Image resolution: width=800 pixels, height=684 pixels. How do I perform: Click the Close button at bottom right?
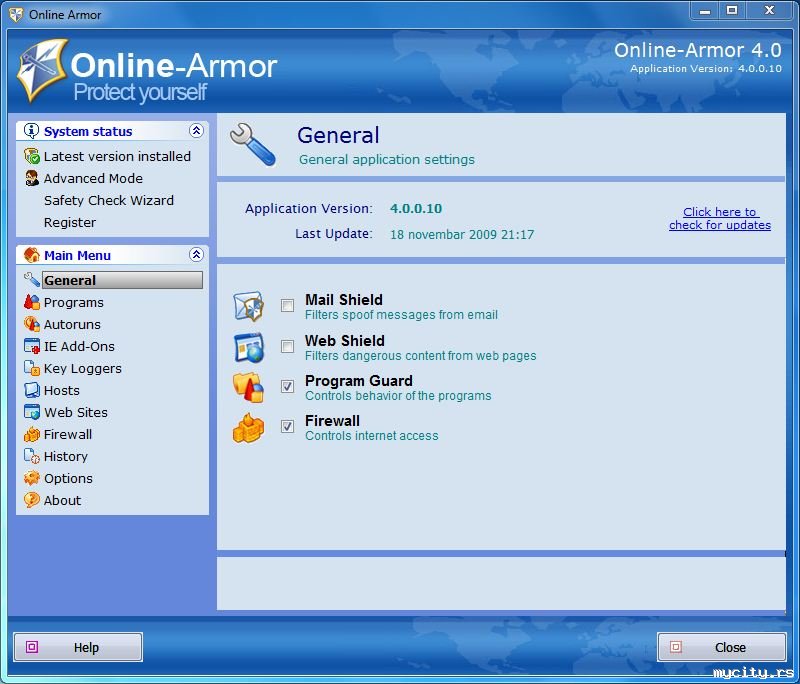721,647
